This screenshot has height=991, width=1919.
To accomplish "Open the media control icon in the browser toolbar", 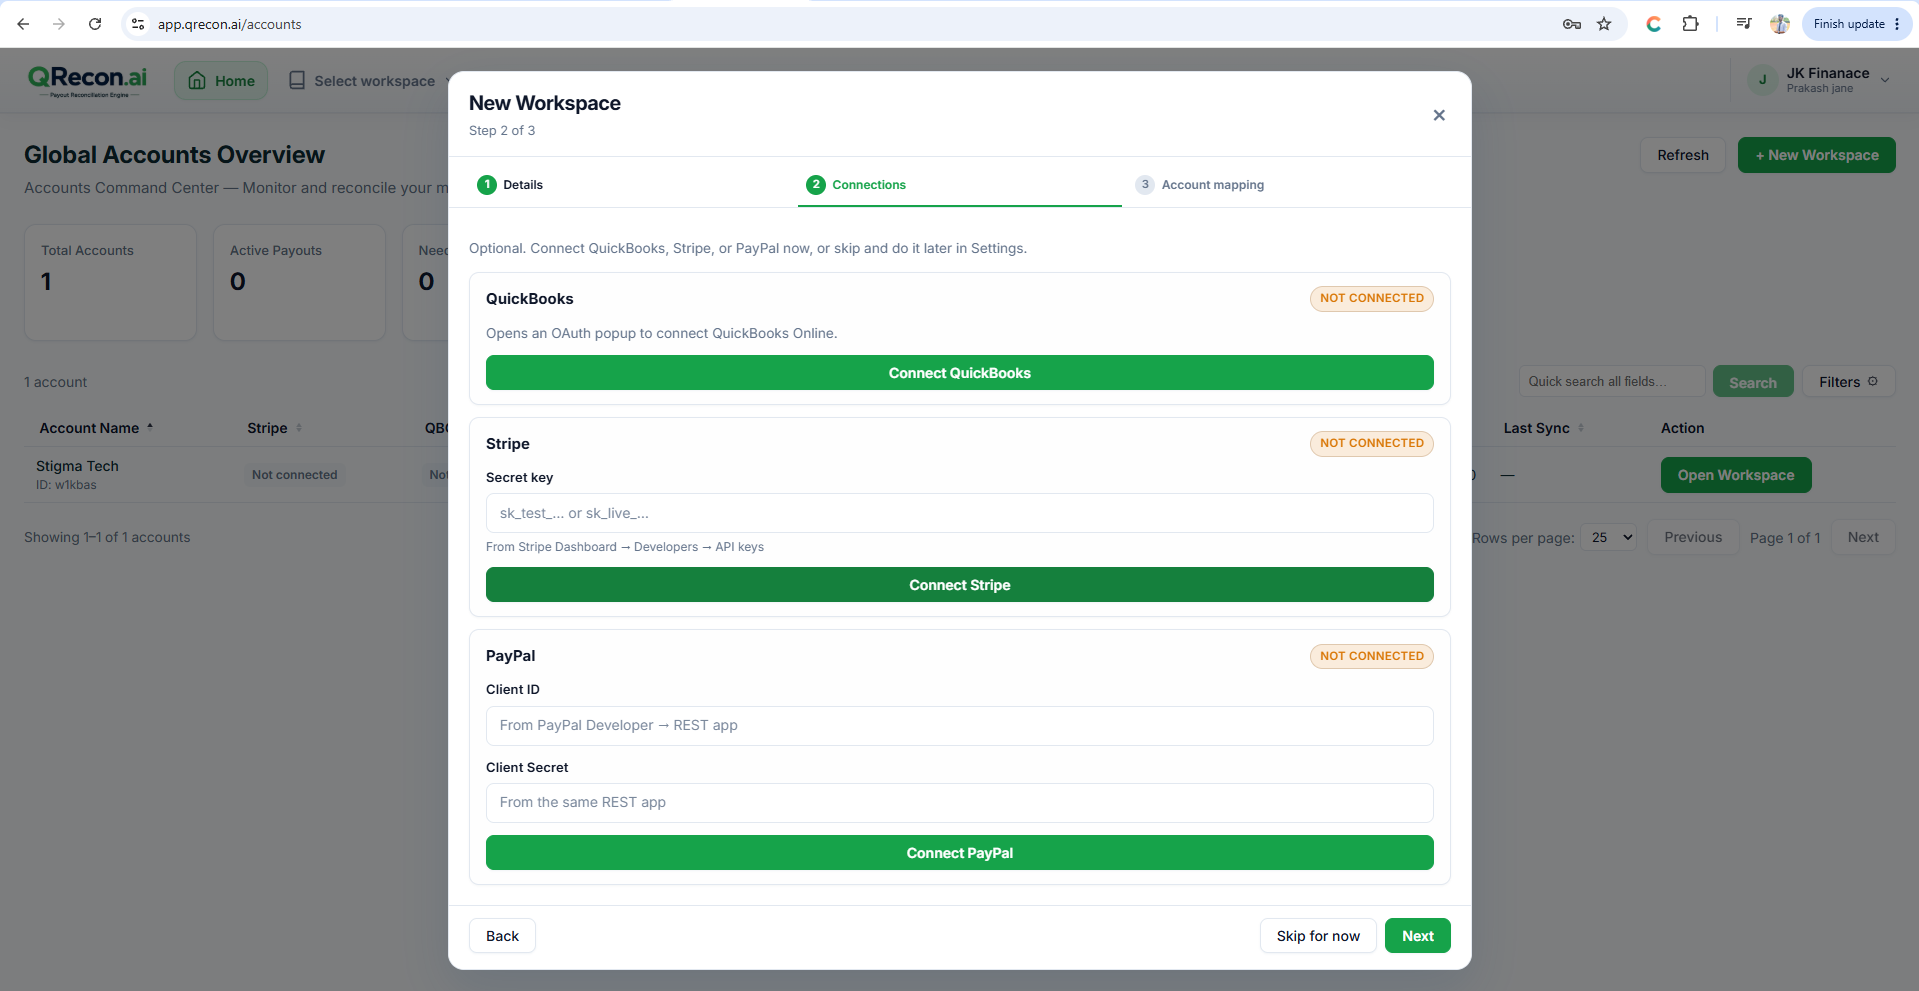I will 1744,24.
